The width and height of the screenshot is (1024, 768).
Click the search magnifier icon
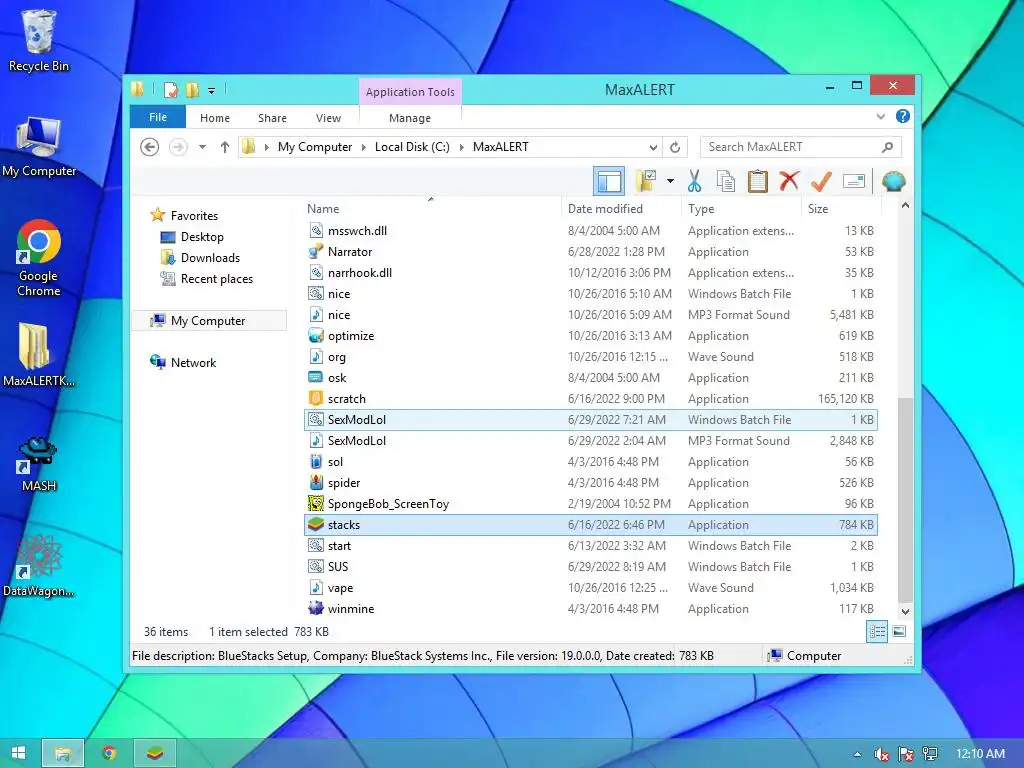pyautogui.click(x=887, y=147)
